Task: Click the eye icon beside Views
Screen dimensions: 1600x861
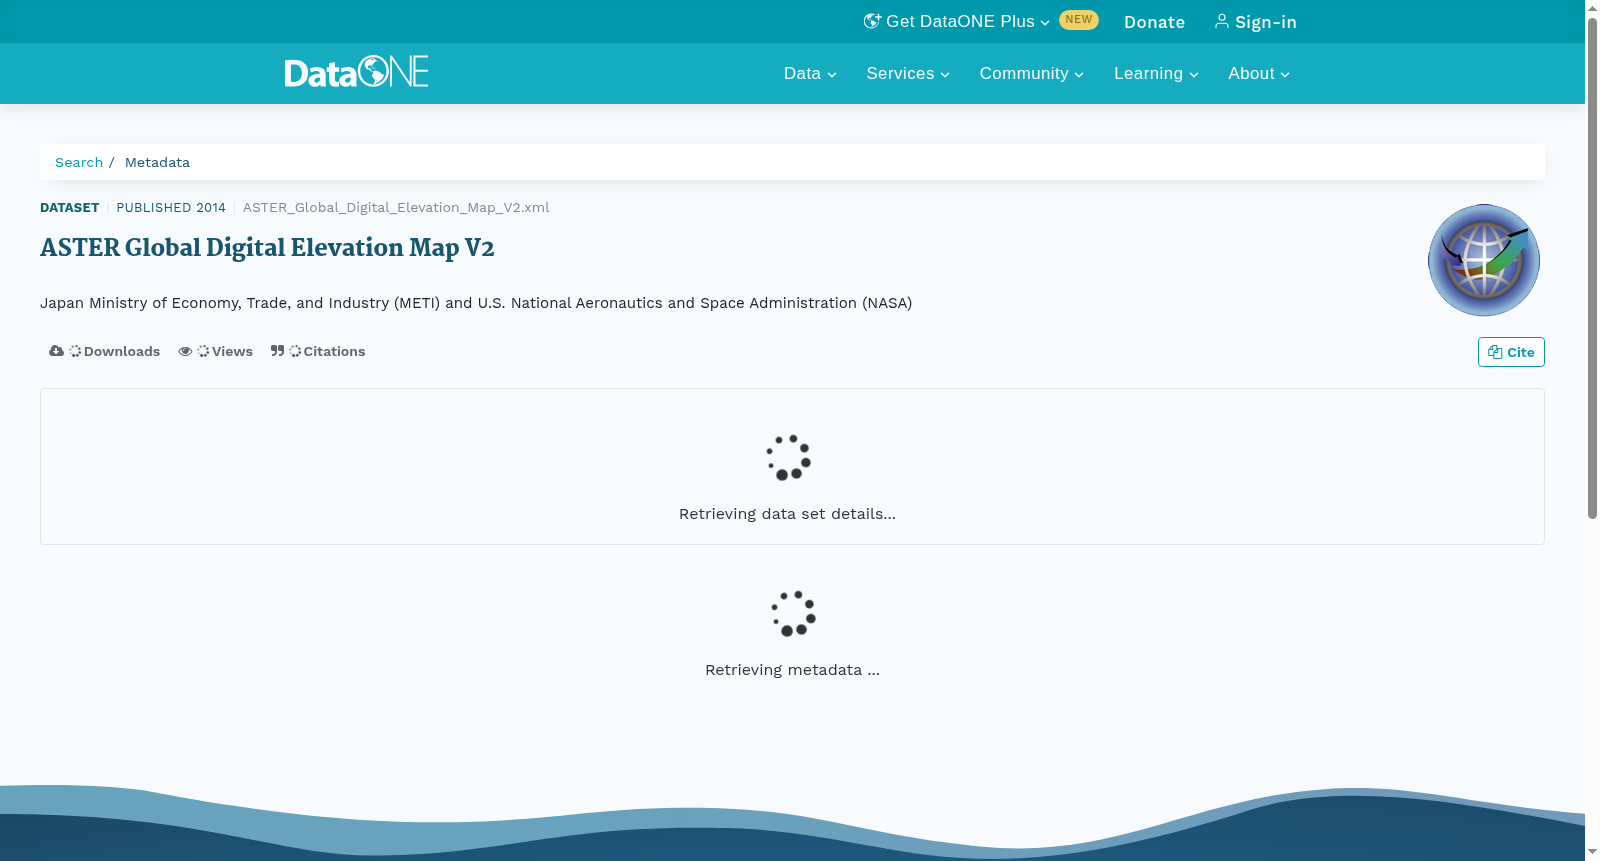Action: point(185,351)
